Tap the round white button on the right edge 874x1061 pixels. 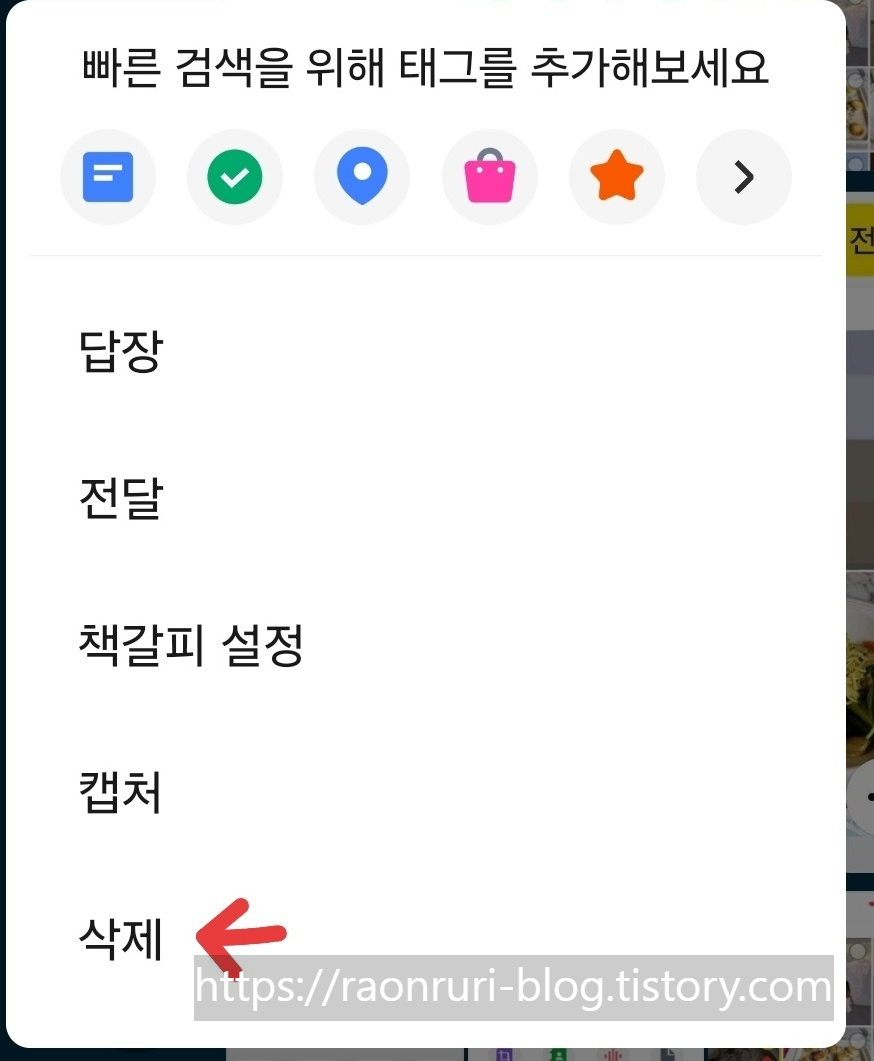point(862,797)
